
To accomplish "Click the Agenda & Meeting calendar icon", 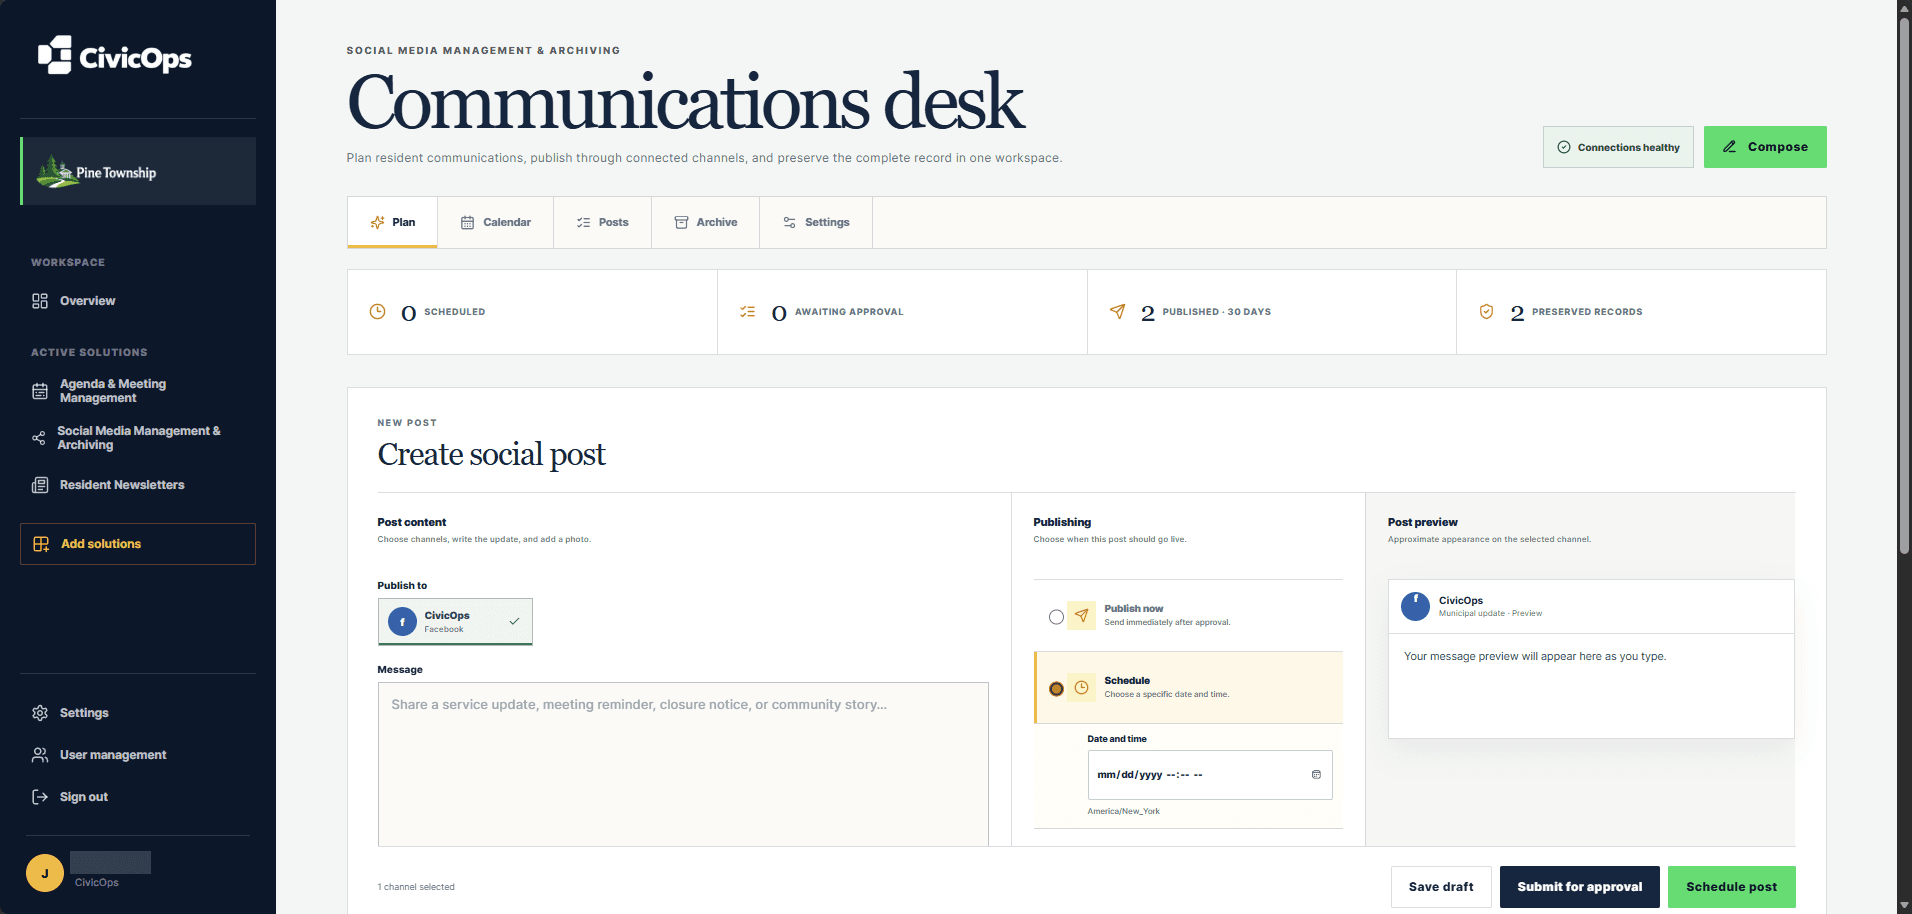I will (40, 391).
